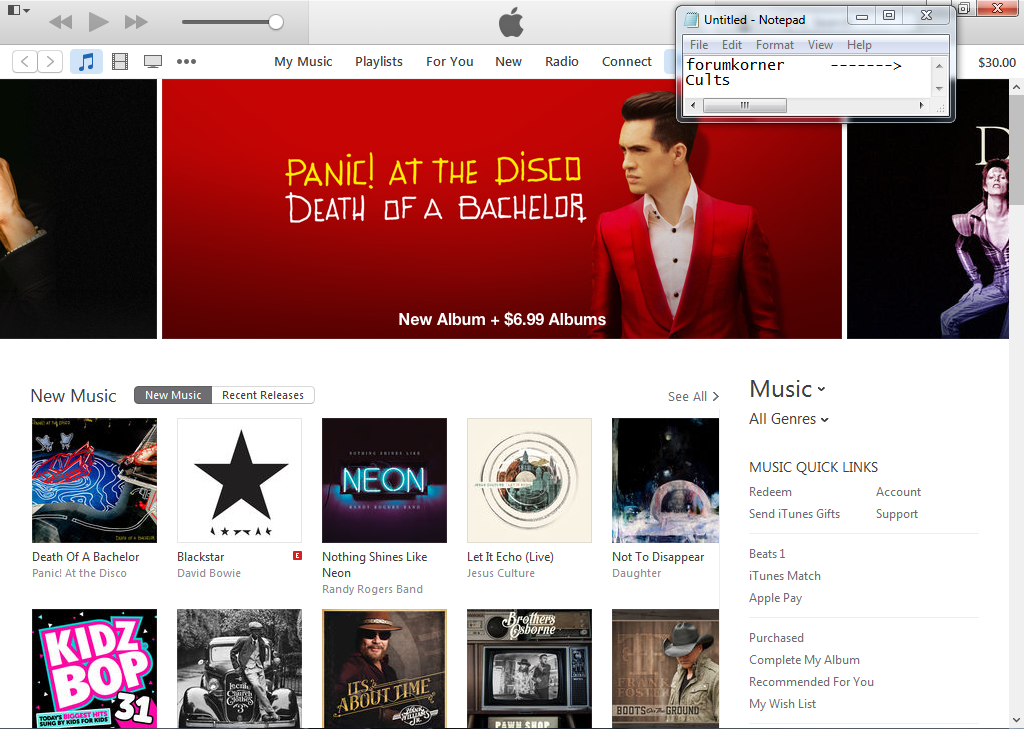Open Notepad File menu
Image resolution: width=1024 pixels, height=729 pixels.
pos(699,44)
